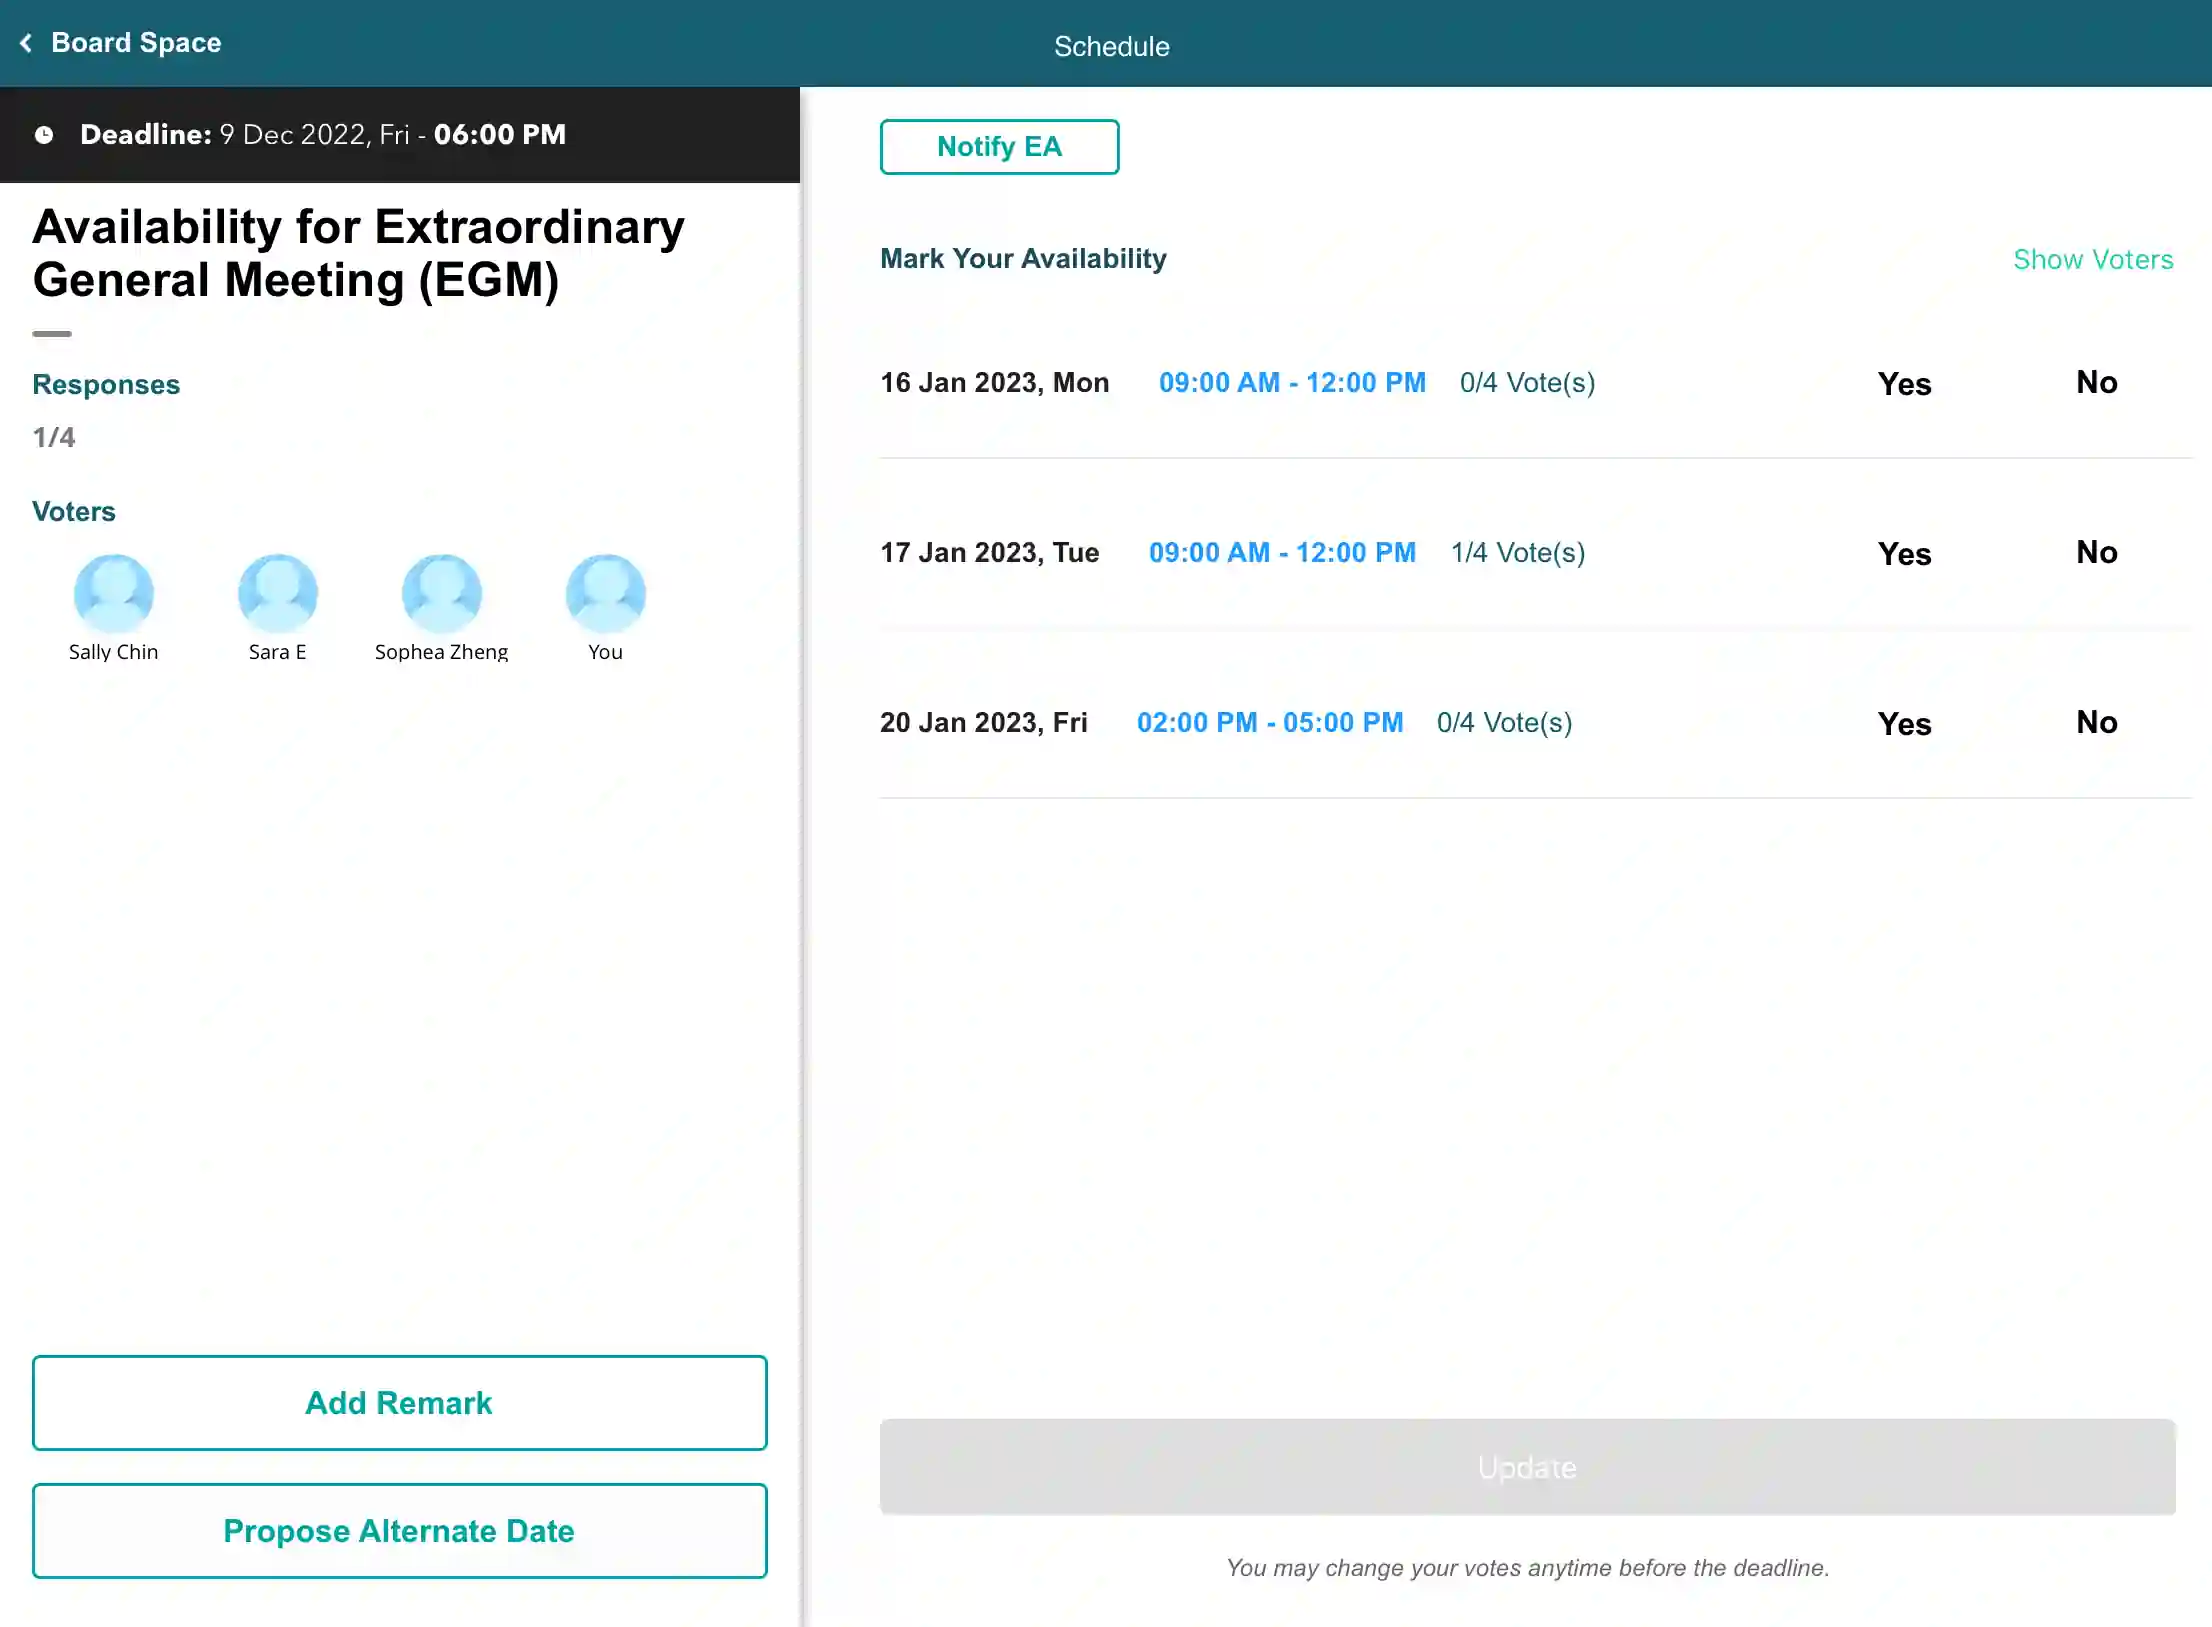Click the note about changing votes
The width and height of the screenshot is (2212, 1627).
pyautogui.click(x=1528, y=1568)
